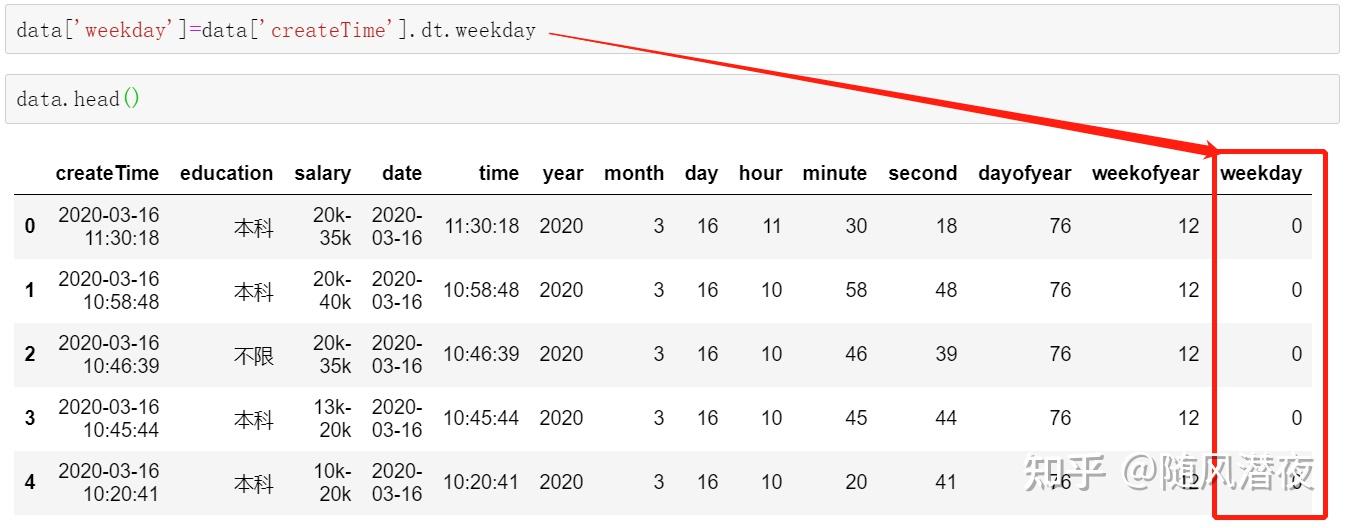Click row index 3 label
The width and height of the screenshot is (1349, 528).
coord(30,418)
